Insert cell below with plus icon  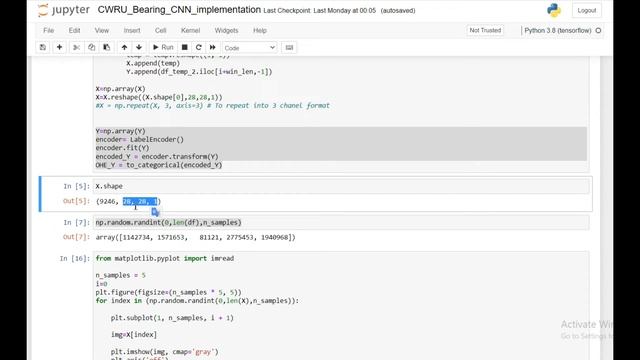click(x=60, y=47)
